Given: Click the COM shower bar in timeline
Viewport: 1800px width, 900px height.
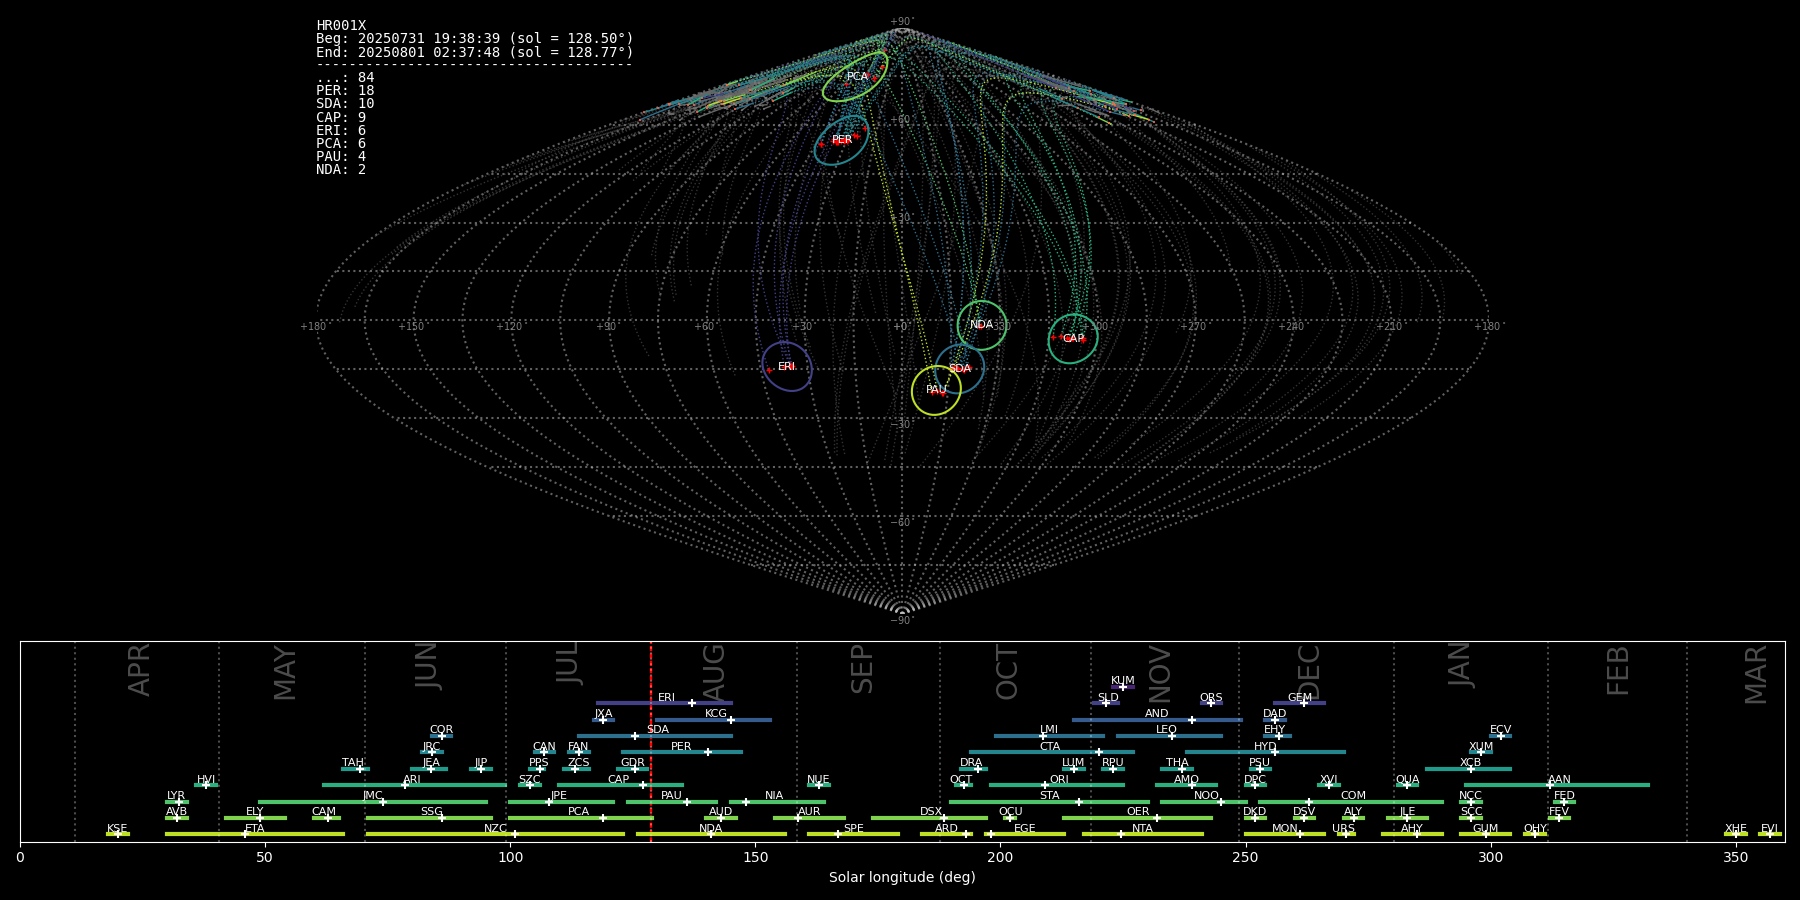Looking at the screenshot, I should click(x=1351, y=802).
